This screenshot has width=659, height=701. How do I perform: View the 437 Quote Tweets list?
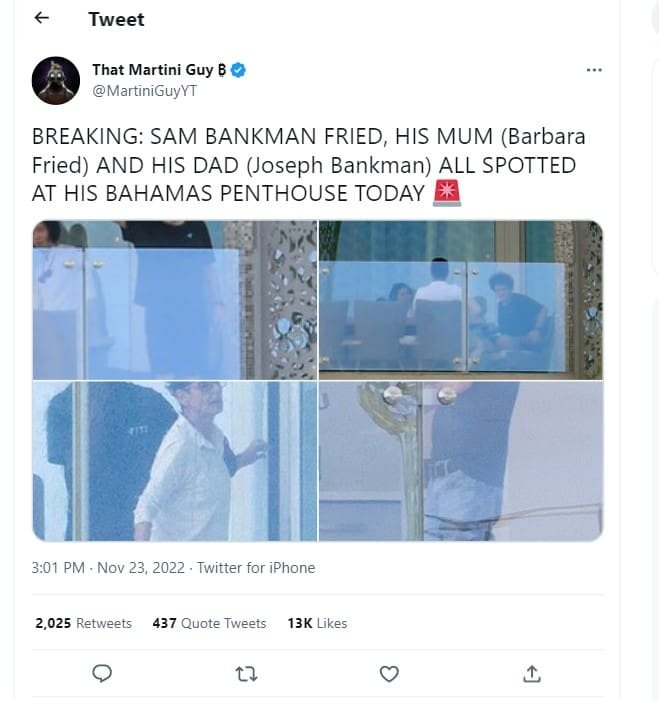(x=209, y=623)
